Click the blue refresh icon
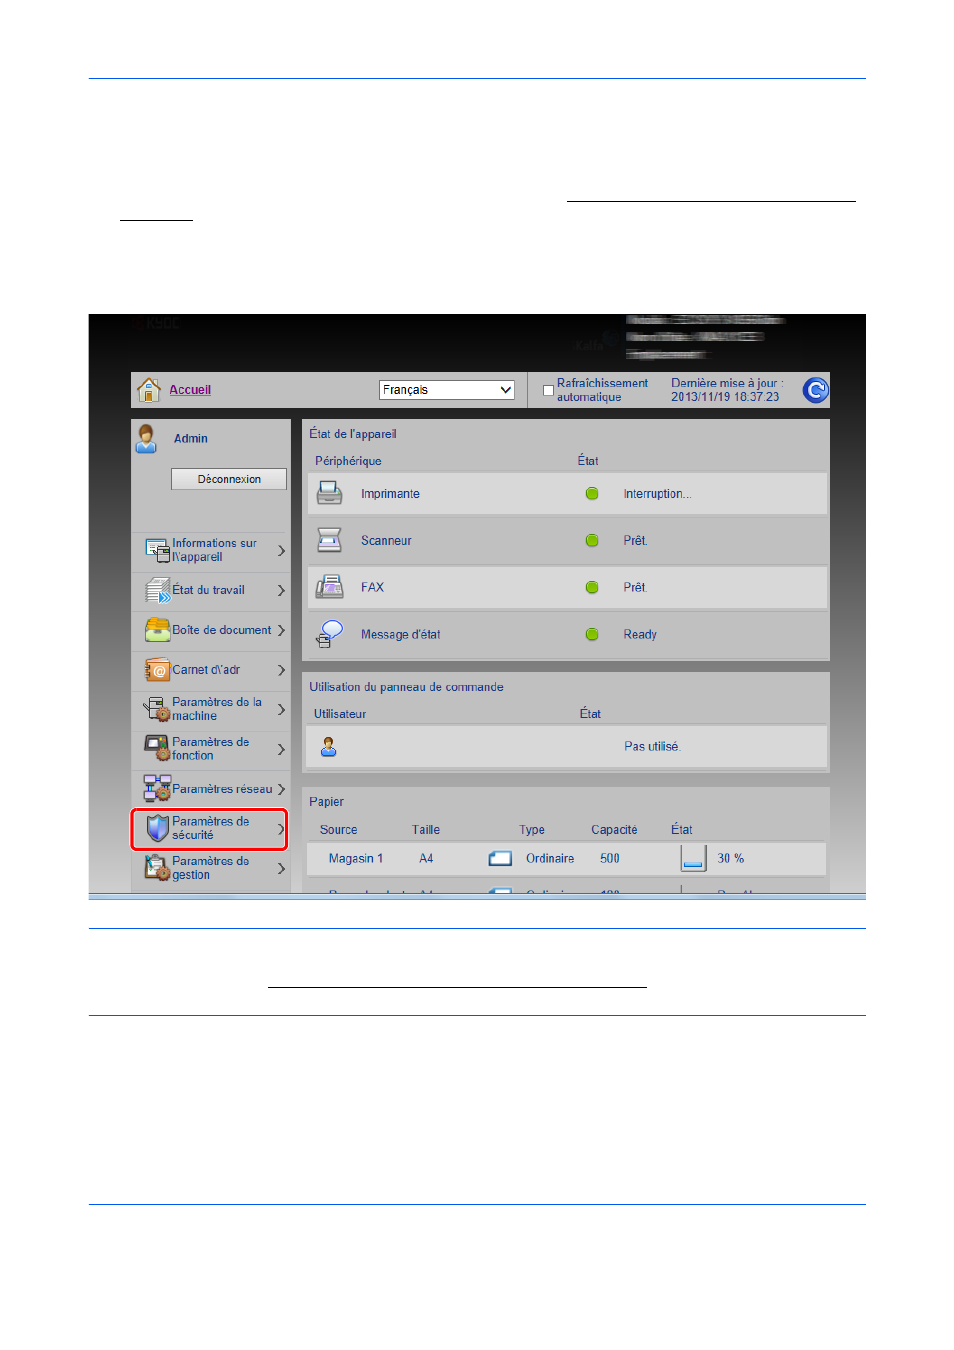Viewport: 954px width, 1350px height. pyautogui.click(x=815, y=390)
